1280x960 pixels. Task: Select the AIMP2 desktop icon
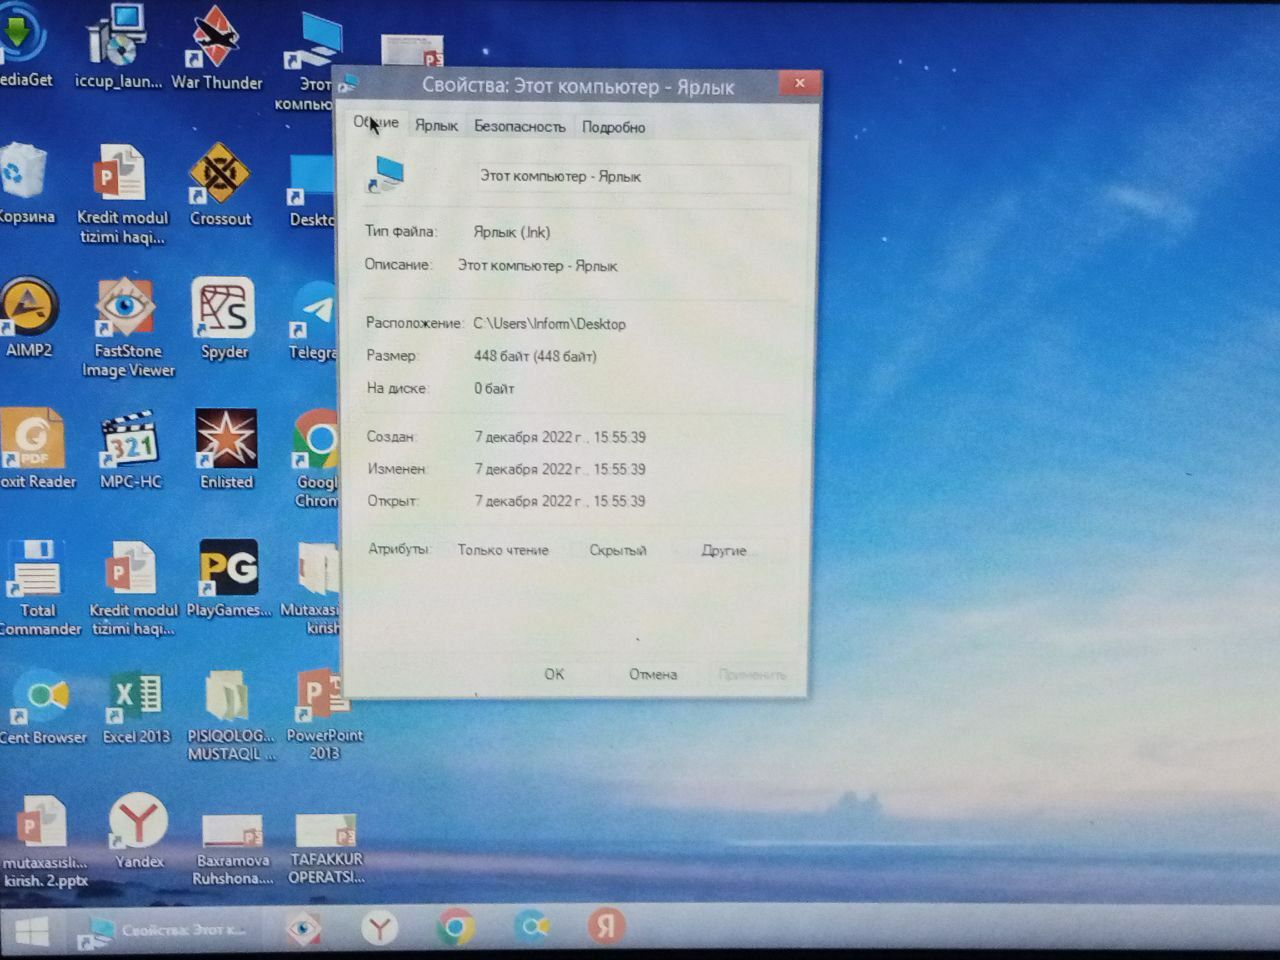point(28,318)
